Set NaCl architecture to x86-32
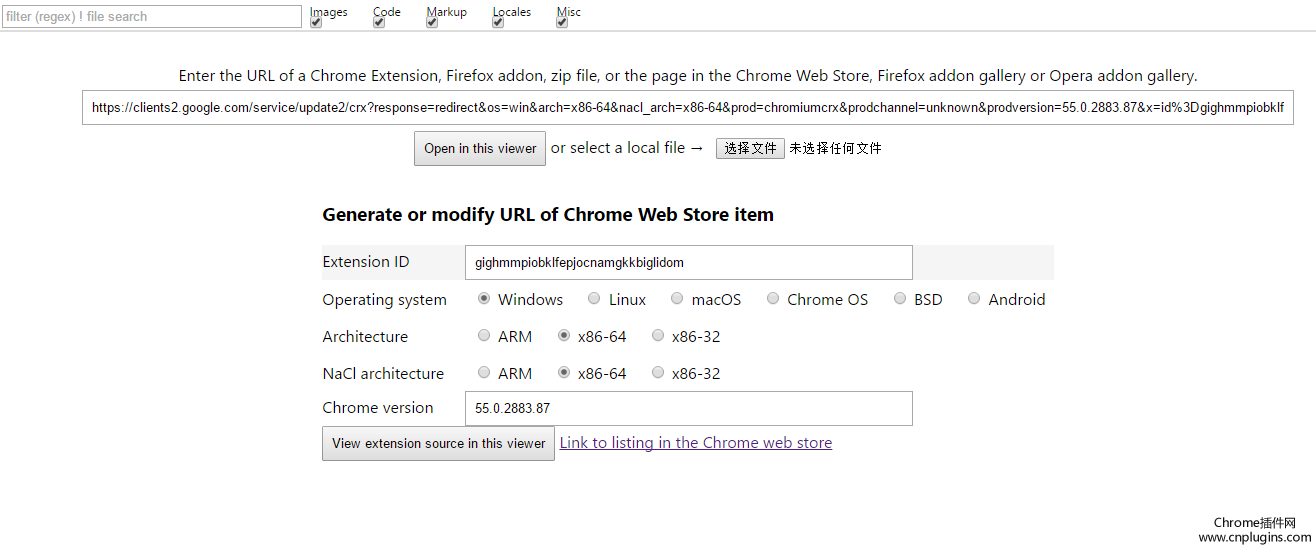Viewport: 1316px width, 550px height. (658, 373)
